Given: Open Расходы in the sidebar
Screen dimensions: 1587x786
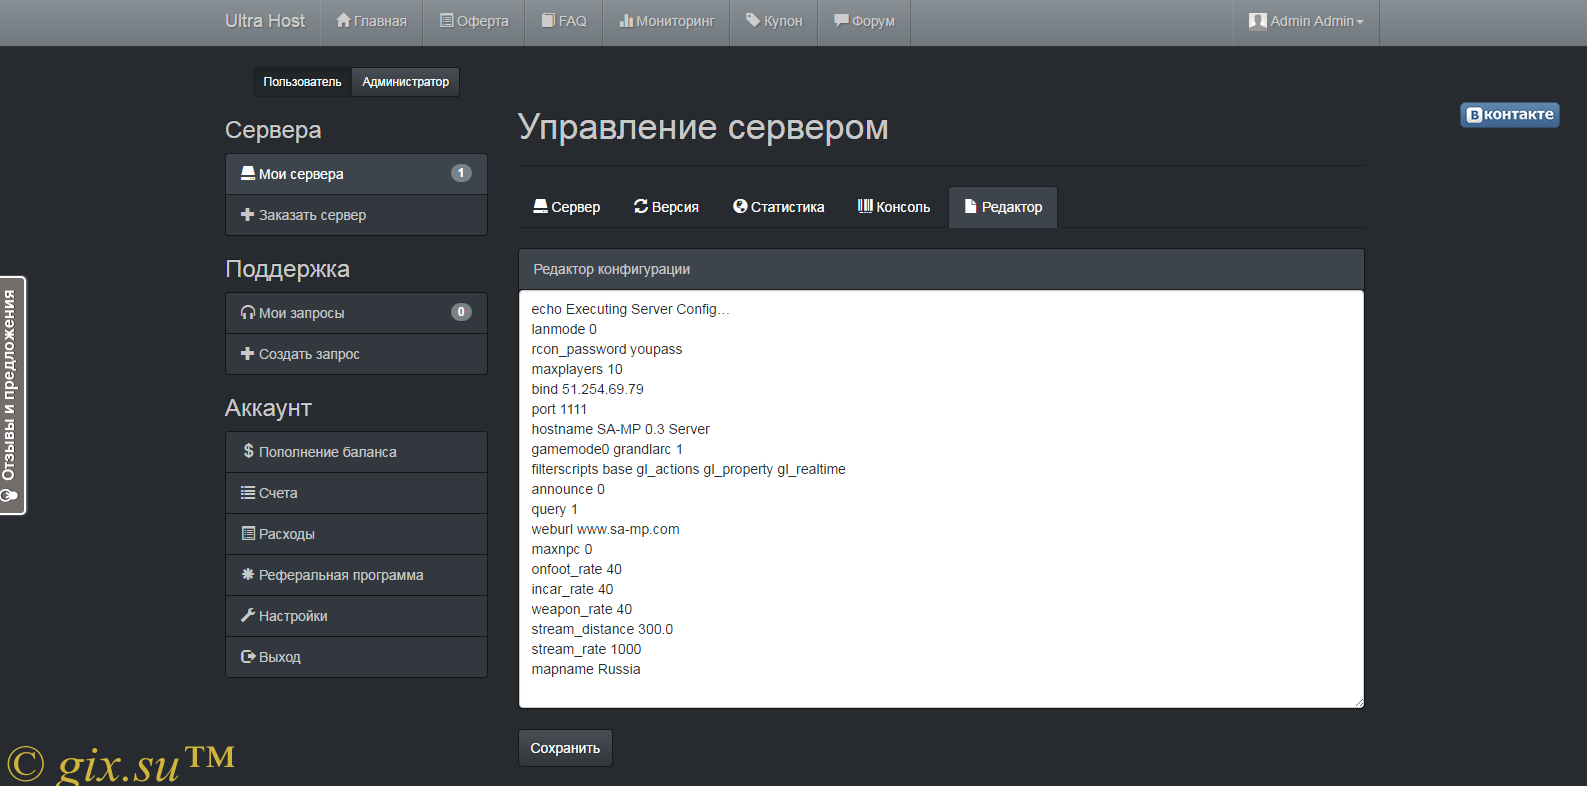Looking at the screenshot, I should (x=356, y=534).
